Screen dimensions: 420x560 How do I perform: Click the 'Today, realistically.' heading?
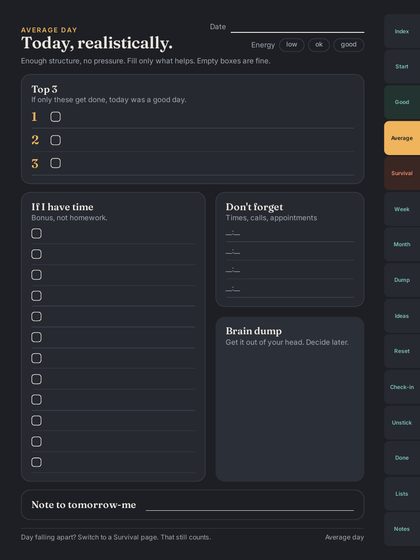(x=97, y=43)
